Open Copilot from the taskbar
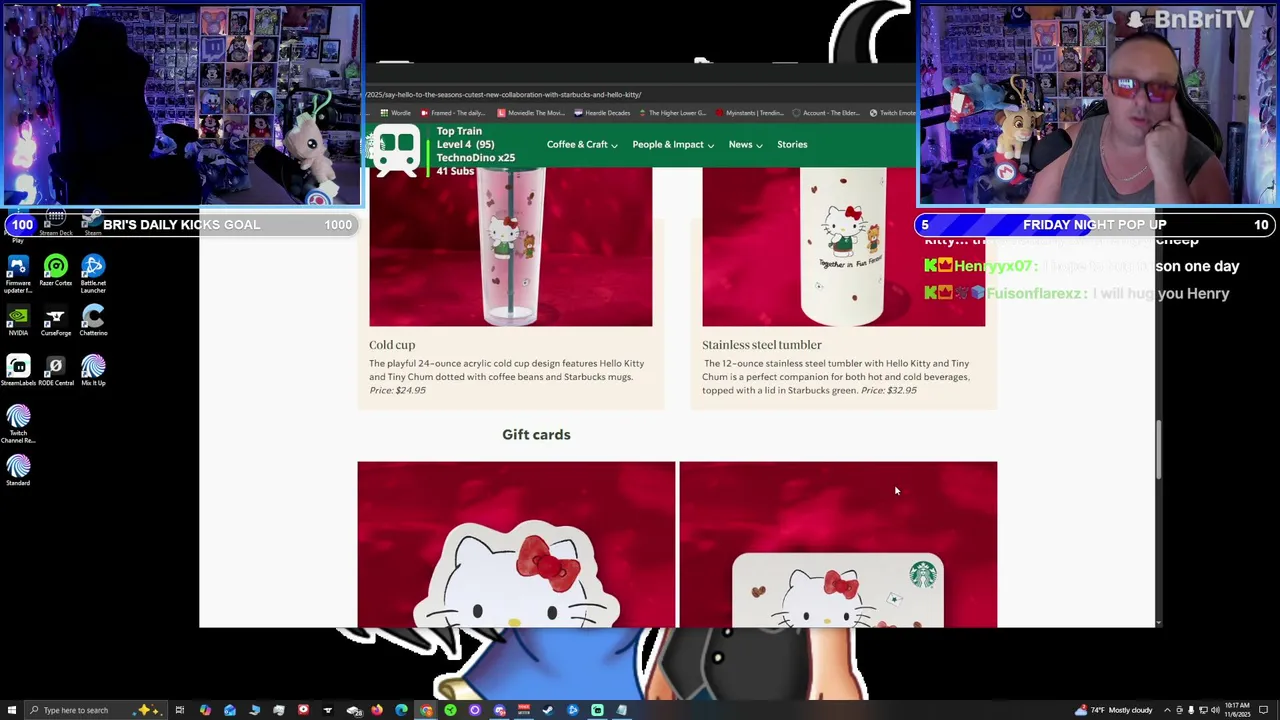1280x720 pixels. click(205, 710)
